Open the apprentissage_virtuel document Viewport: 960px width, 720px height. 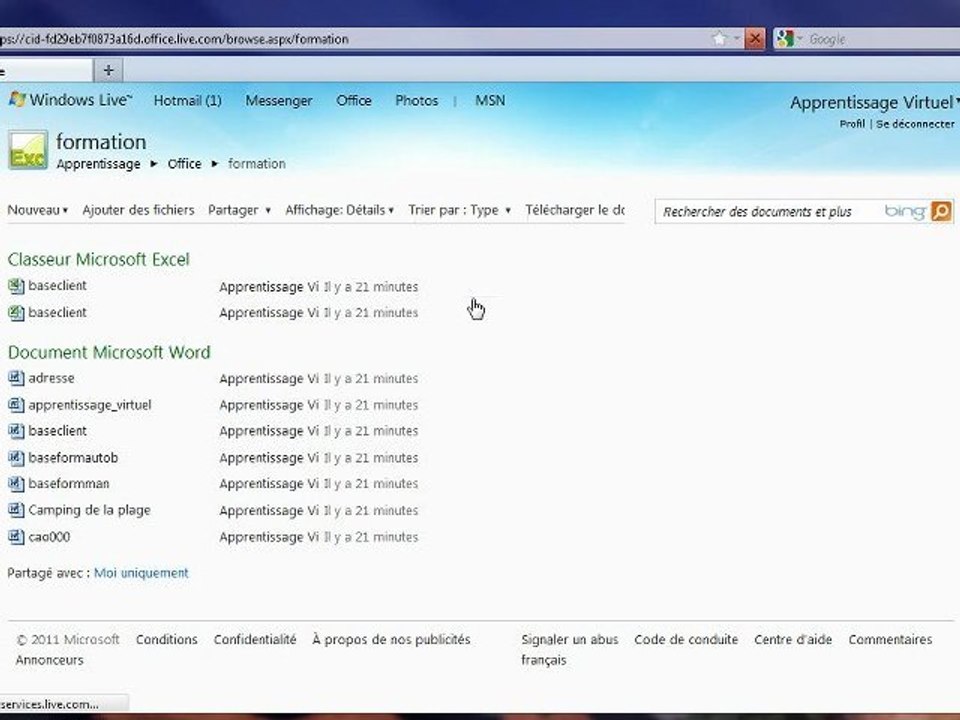[x=90, y=405]
